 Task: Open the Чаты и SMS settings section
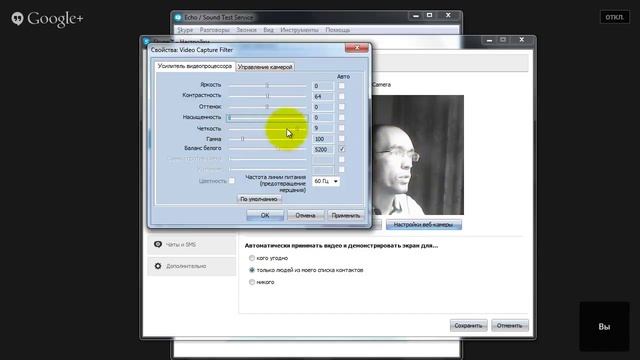point(192,244)
